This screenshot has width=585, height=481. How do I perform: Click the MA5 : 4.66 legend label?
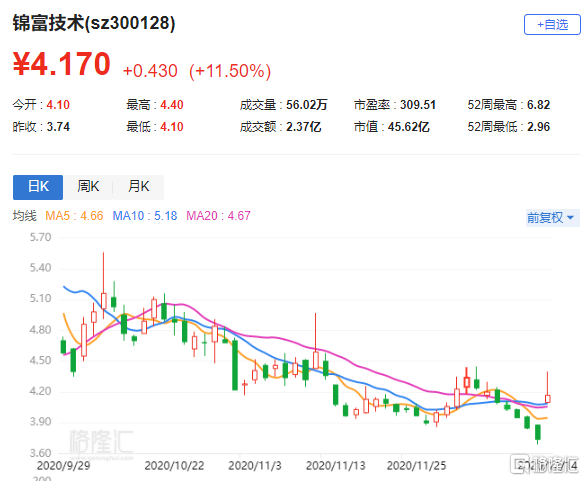pos(74,216)
